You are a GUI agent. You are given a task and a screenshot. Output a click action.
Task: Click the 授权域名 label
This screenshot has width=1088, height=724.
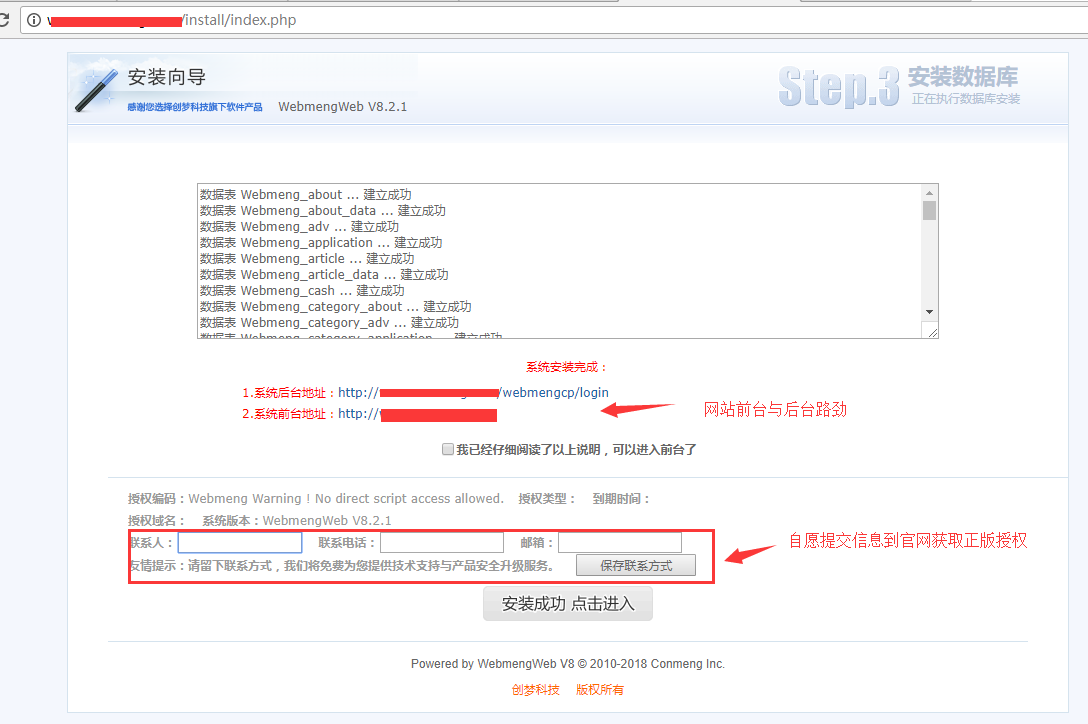(156, 521)
